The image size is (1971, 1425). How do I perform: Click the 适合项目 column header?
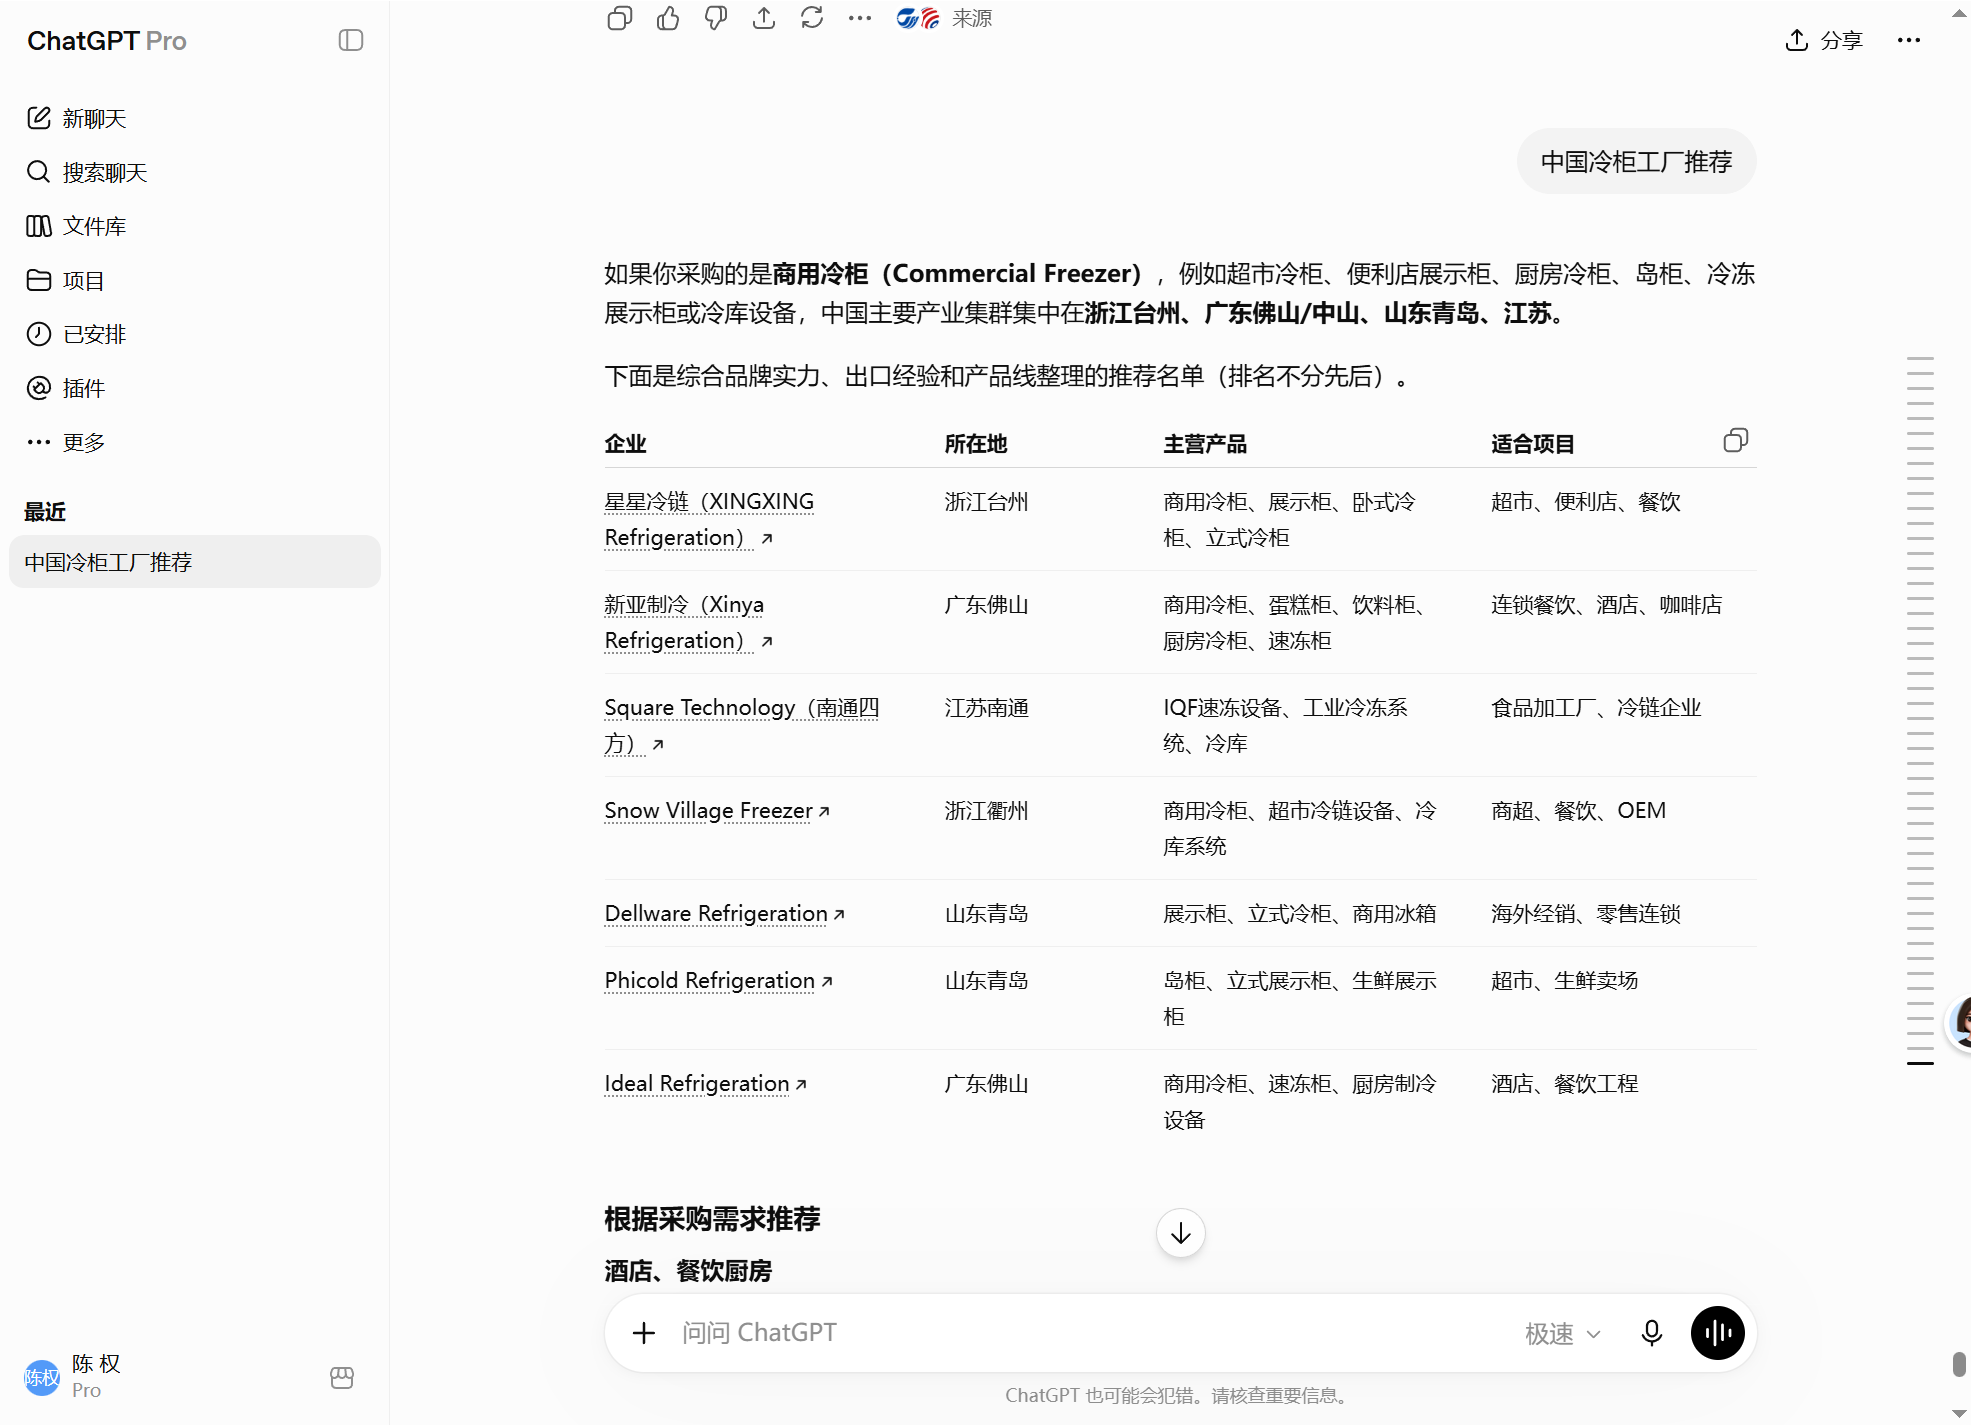pos(1533,444)
